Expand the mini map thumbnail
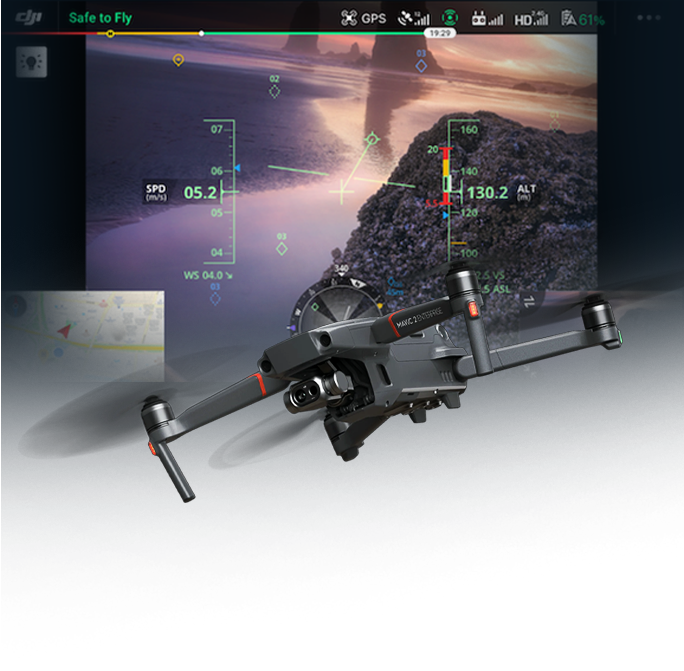684x671 pixels. (84, 335)
